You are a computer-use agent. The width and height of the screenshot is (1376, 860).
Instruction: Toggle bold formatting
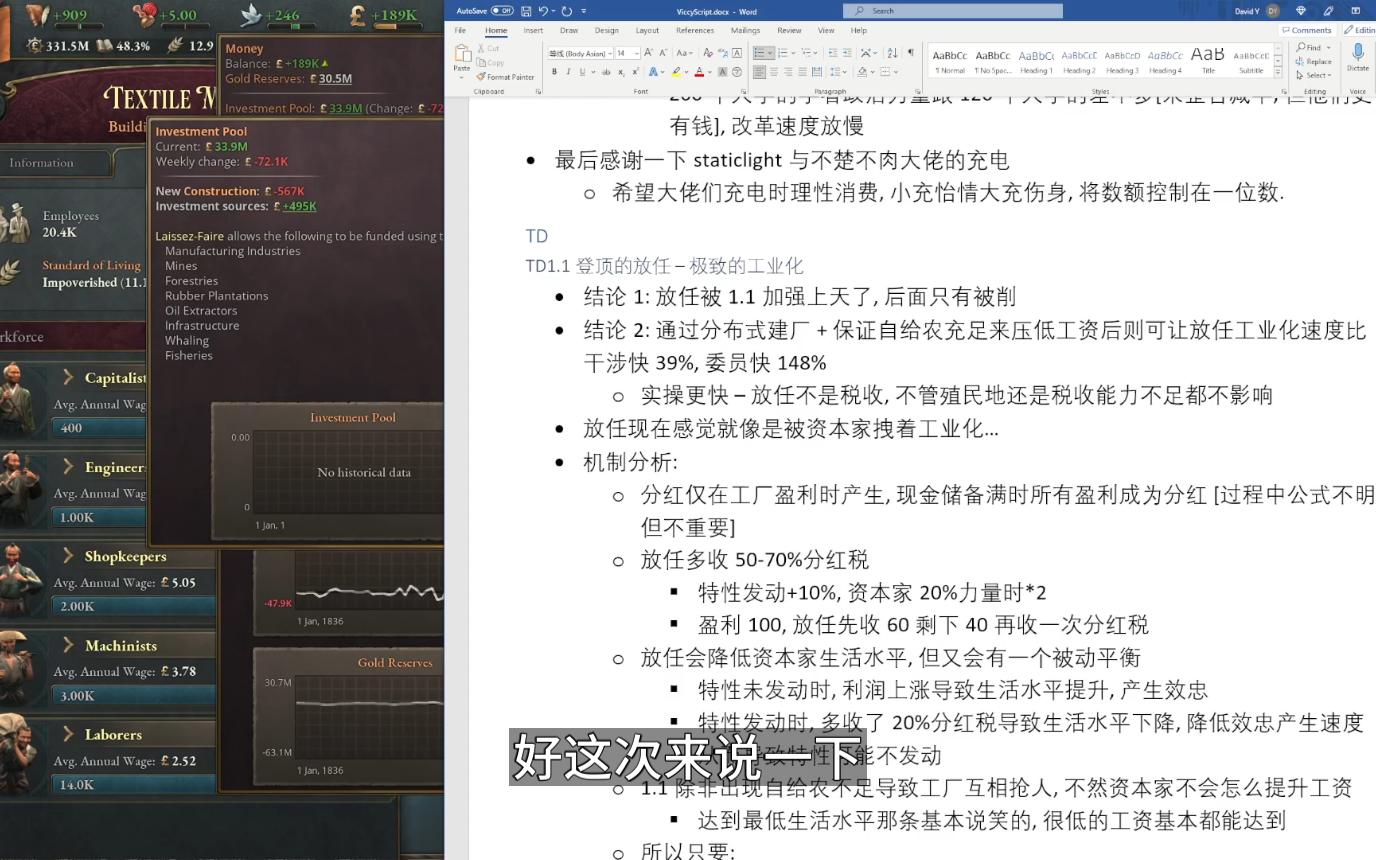tap(554, 72)
